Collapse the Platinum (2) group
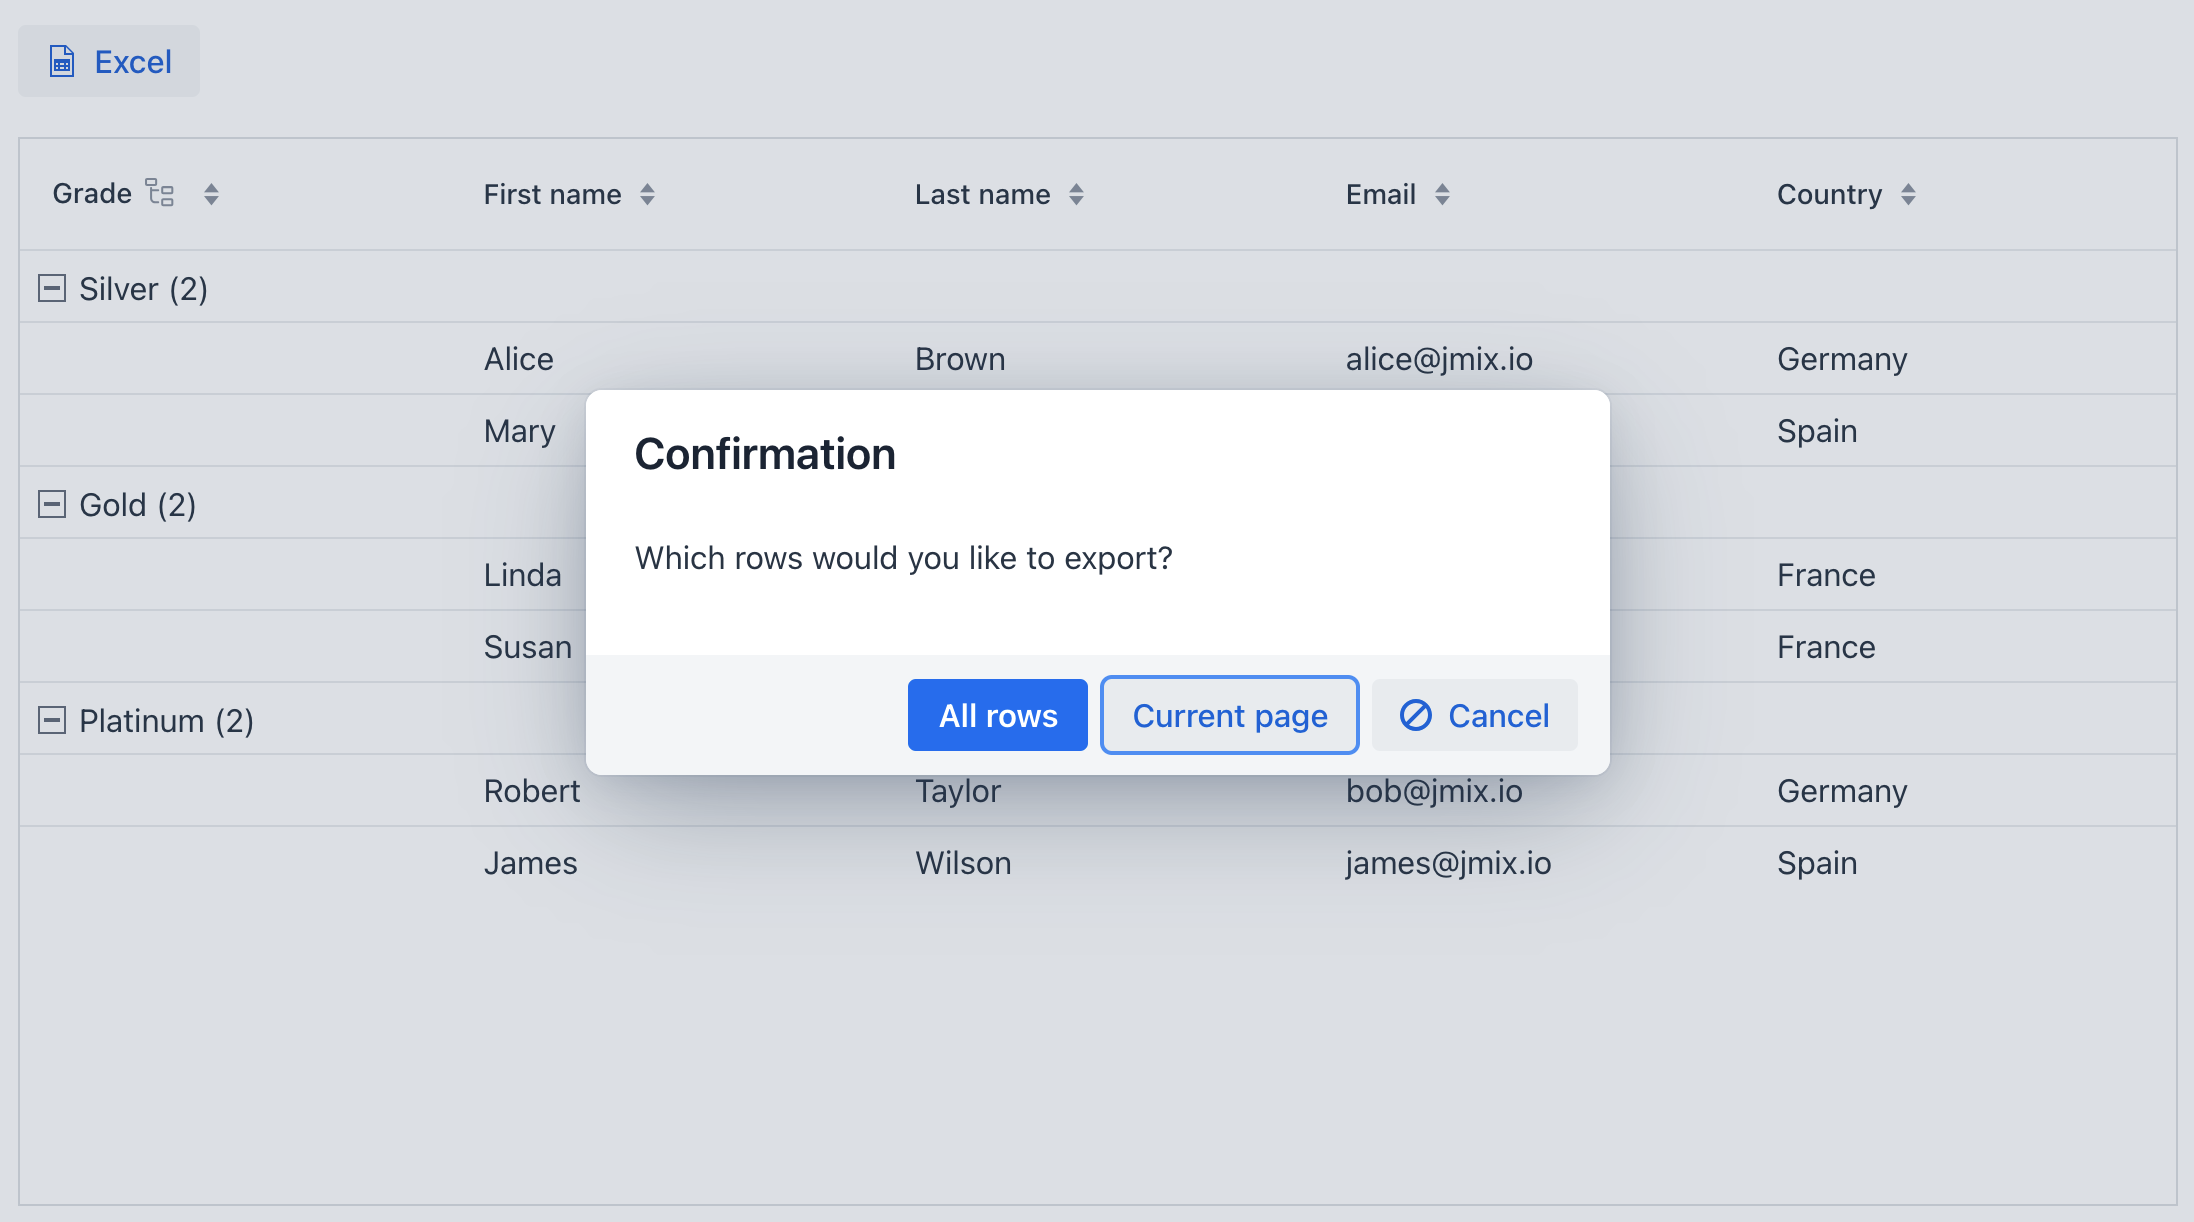This screenshot has width=2194, height=1222. click(x=51, y=720)
